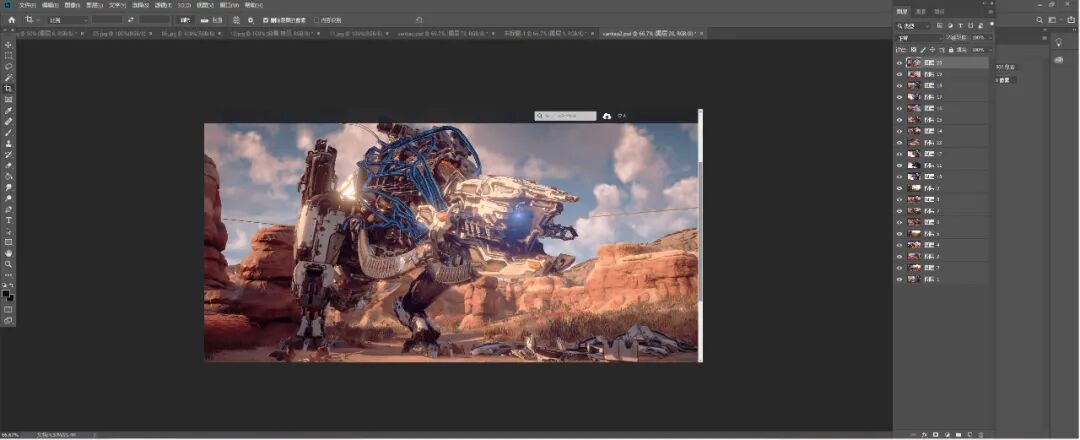The width and height of the screenshot is (1080, 440).
Task: Switch to the 路径 (Paths) tab
Action: point(939,12)
